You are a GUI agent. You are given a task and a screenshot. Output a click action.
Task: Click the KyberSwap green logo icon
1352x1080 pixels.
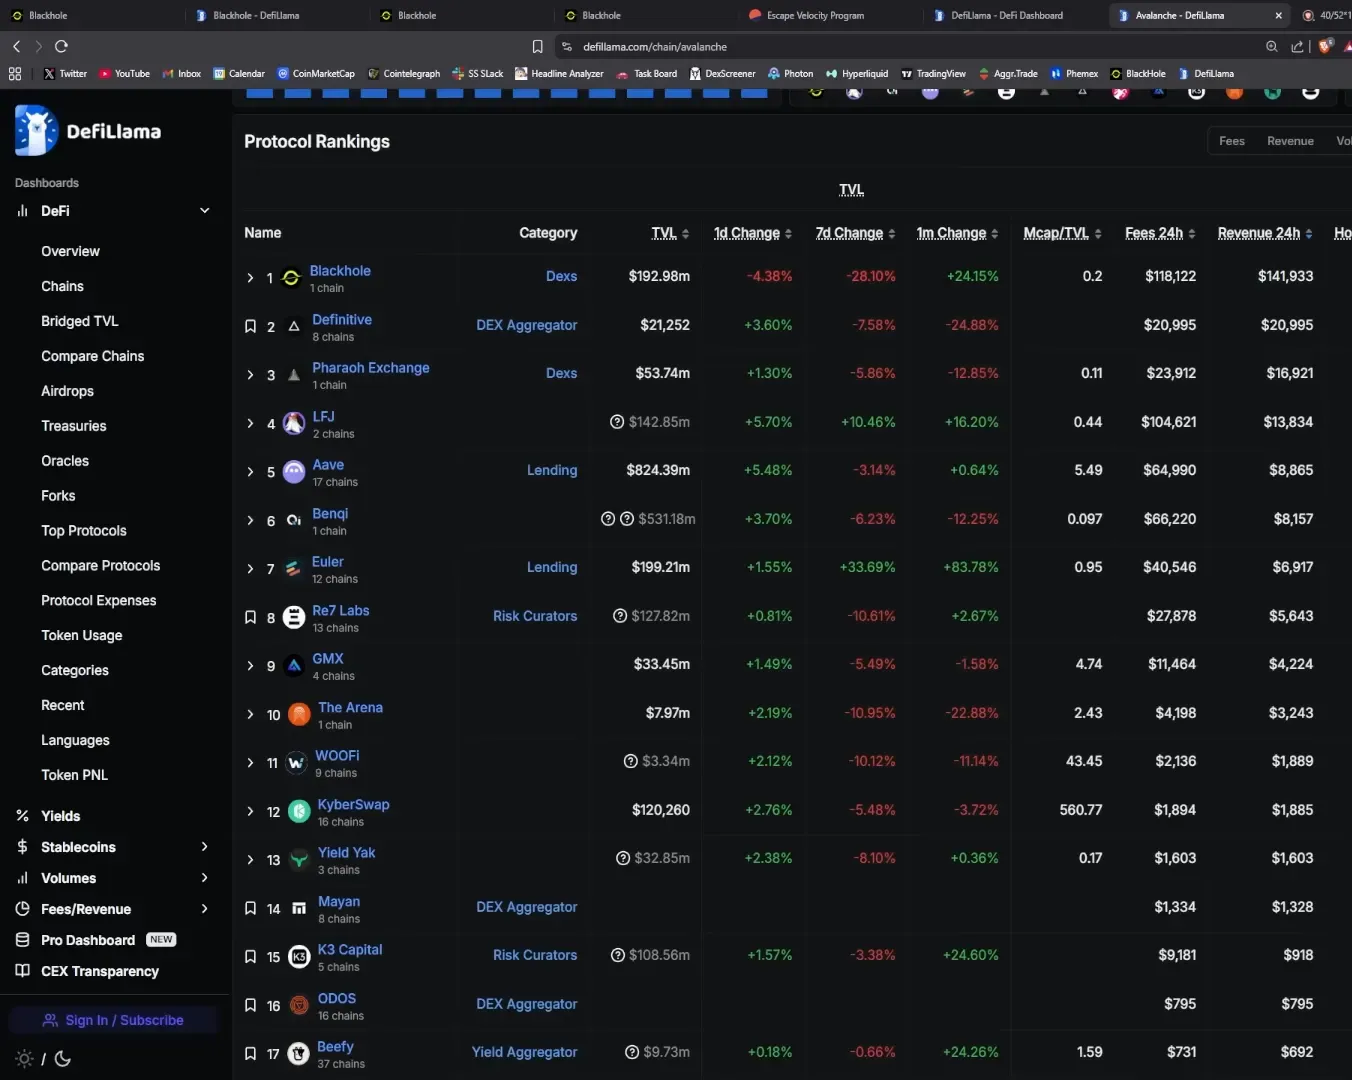click(299, 811)
